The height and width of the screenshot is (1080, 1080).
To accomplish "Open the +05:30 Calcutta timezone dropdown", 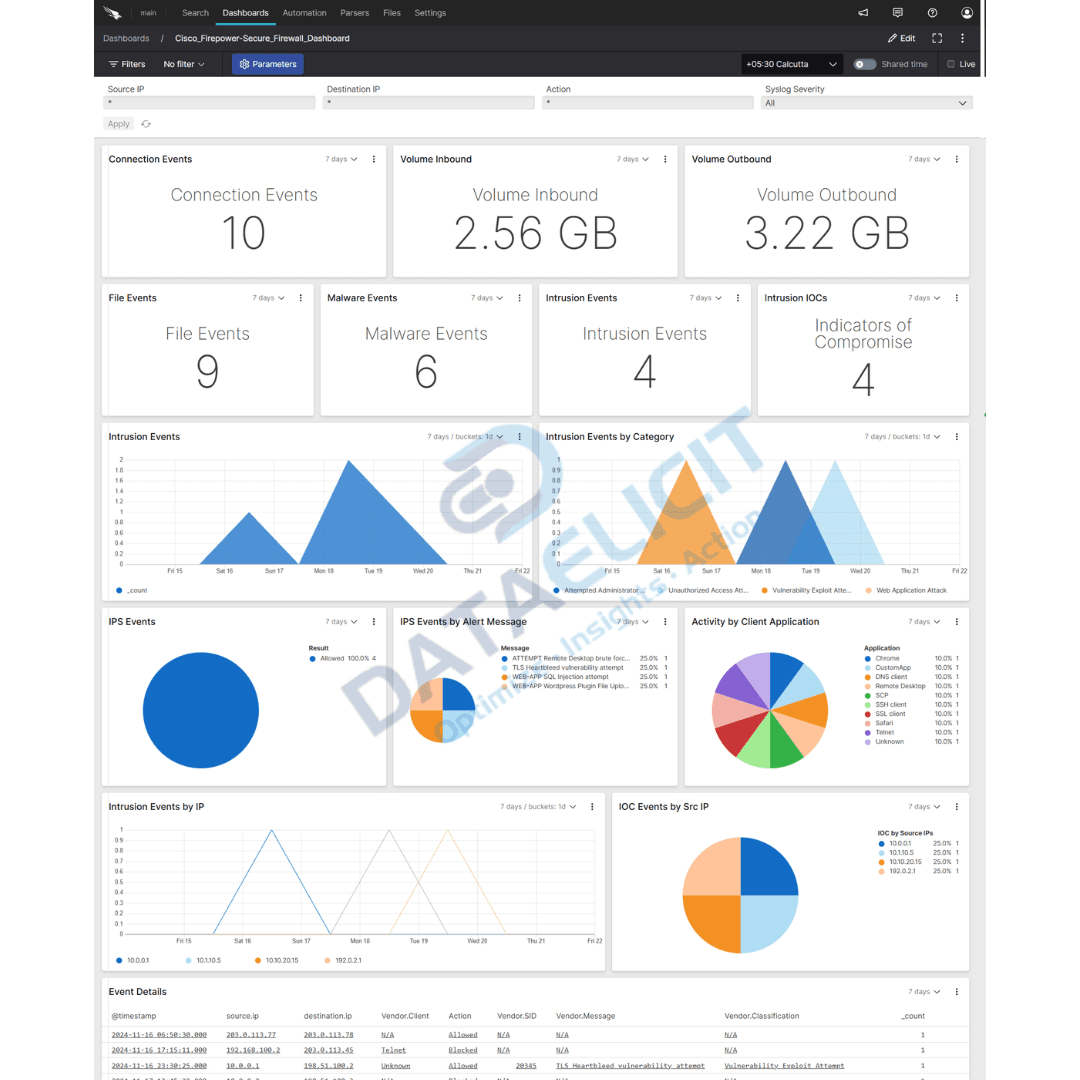I will point(790,63).
